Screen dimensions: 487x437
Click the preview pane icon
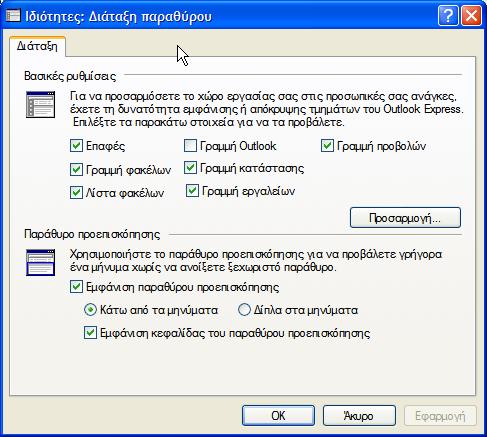(40, 262)
